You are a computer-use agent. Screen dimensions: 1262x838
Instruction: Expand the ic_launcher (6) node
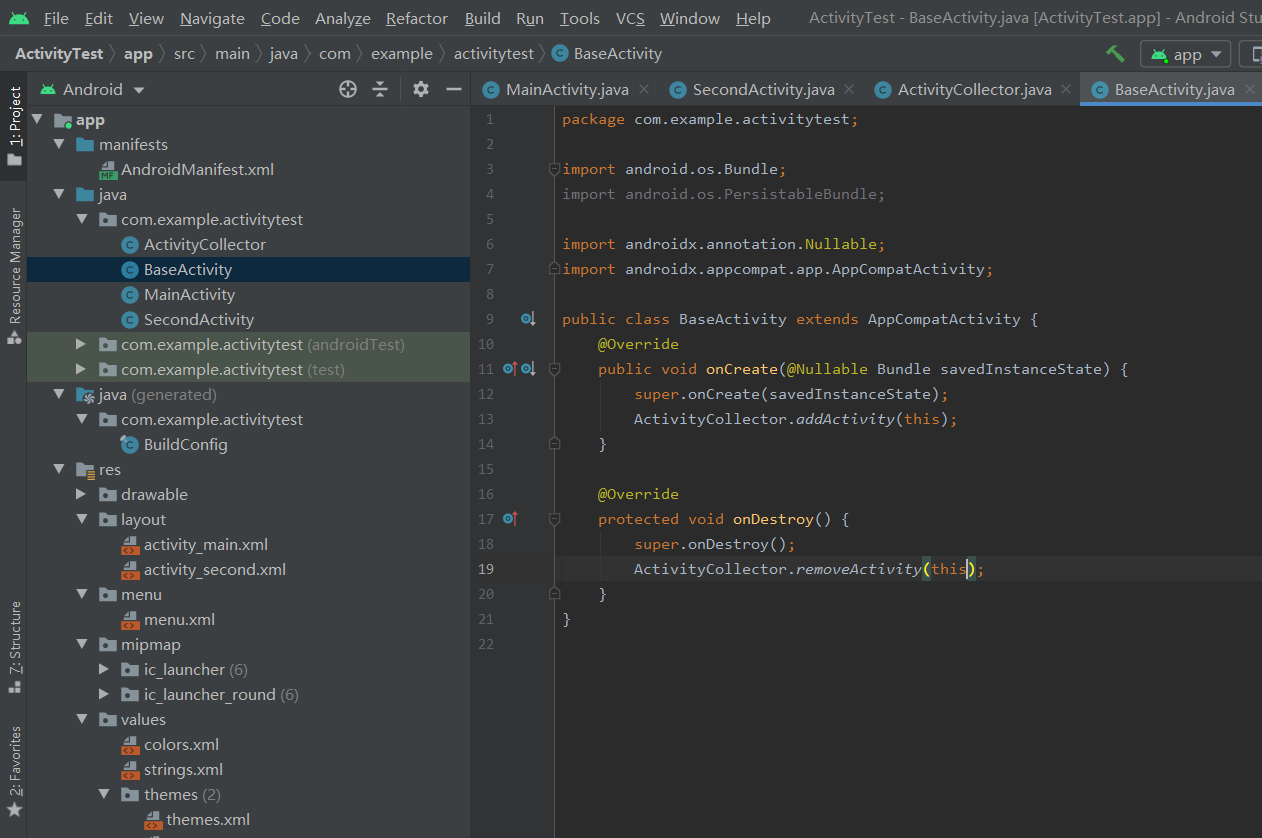(104, 670)
